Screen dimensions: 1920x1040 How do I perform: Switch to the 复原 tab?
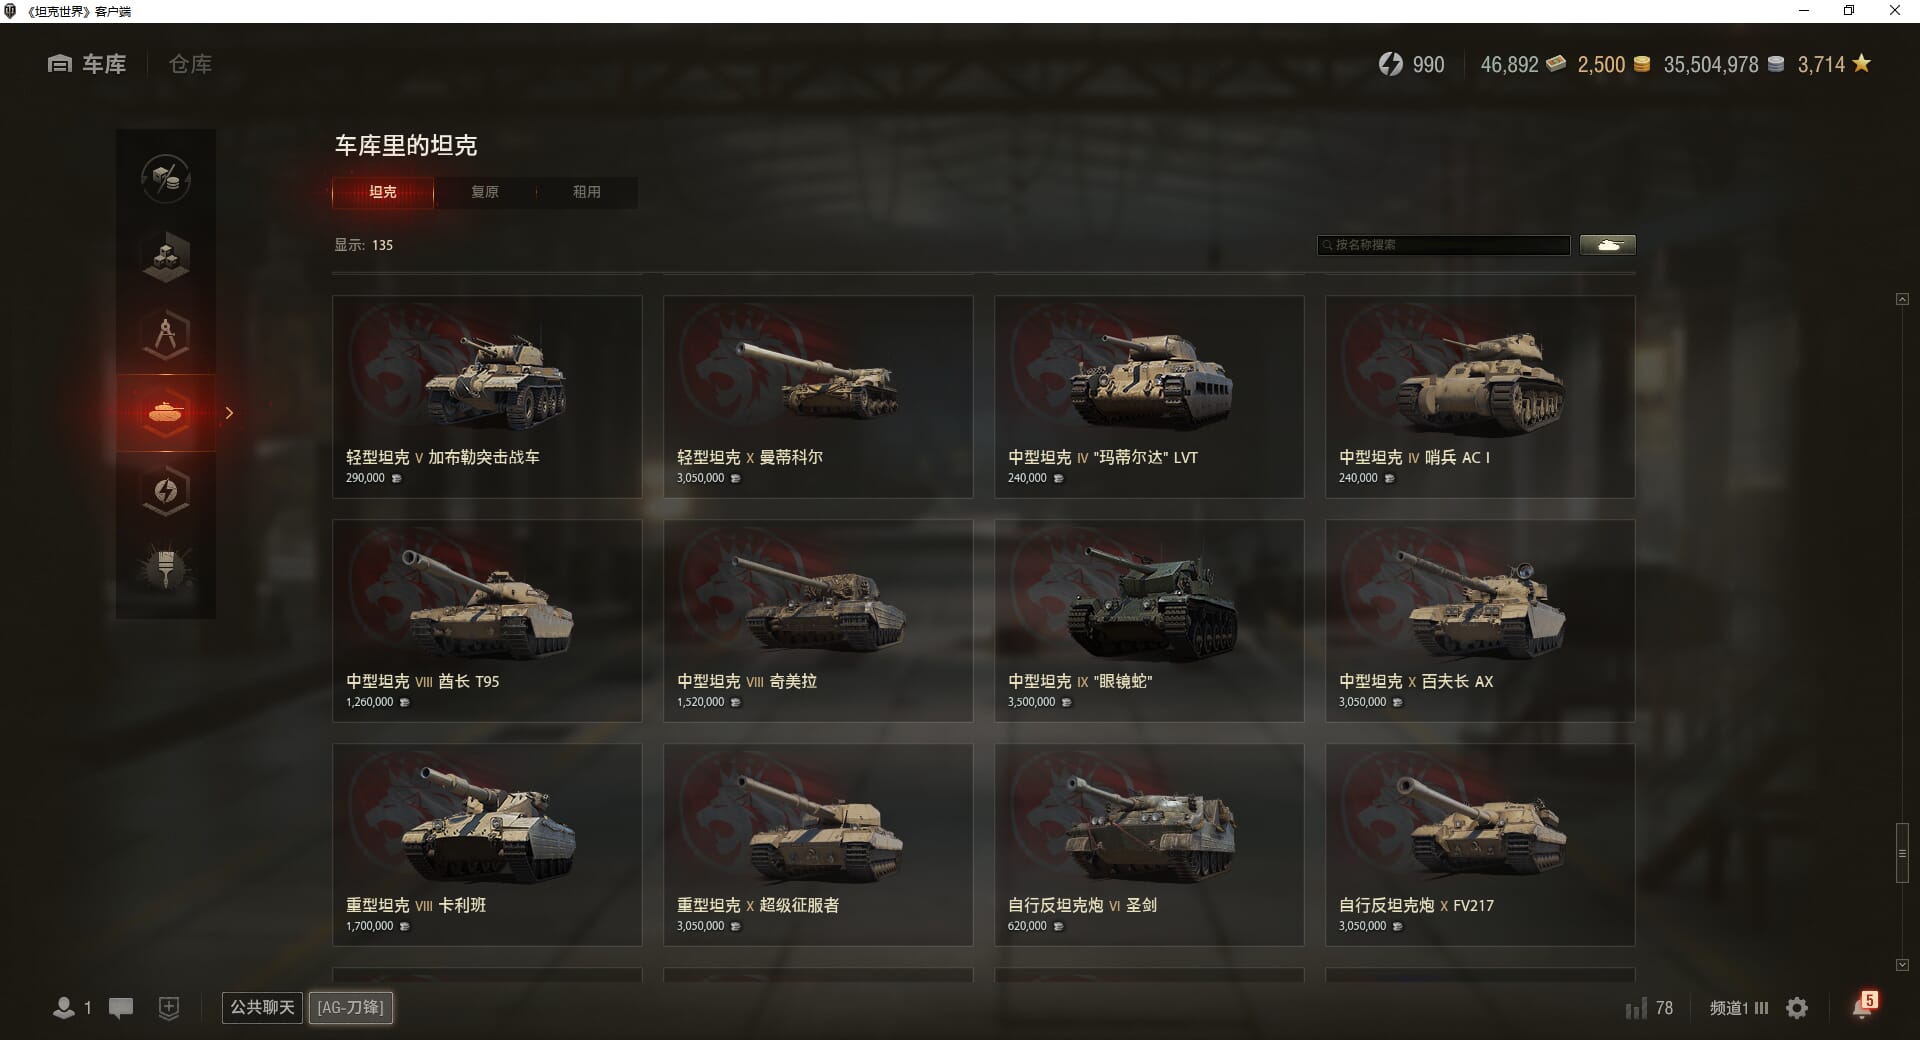(x=485, y=192)
